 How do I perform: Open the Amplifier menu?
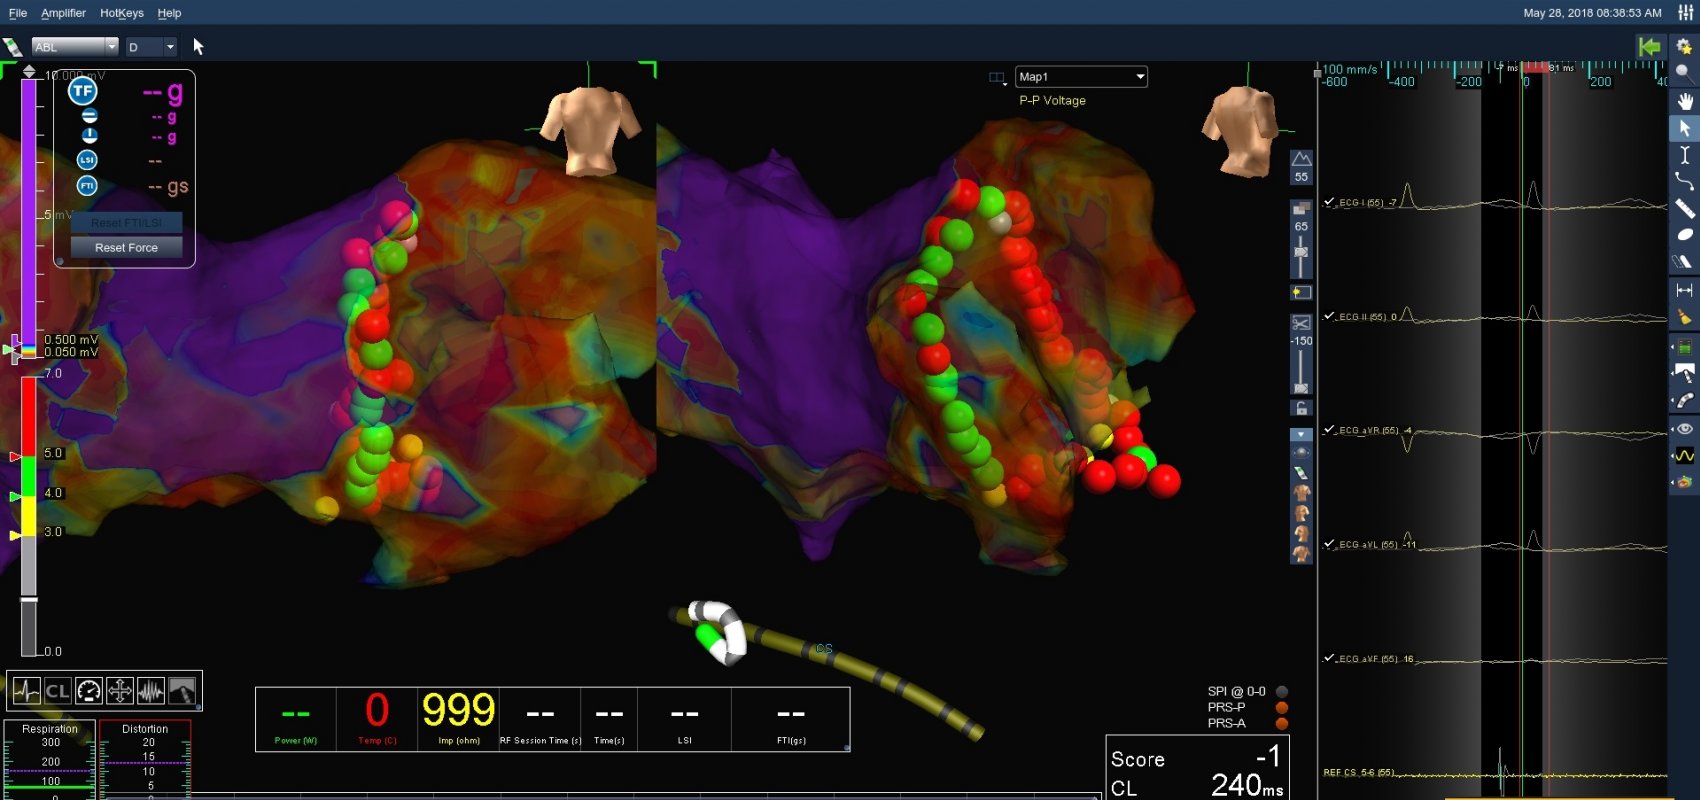click(x=63, y=13)
